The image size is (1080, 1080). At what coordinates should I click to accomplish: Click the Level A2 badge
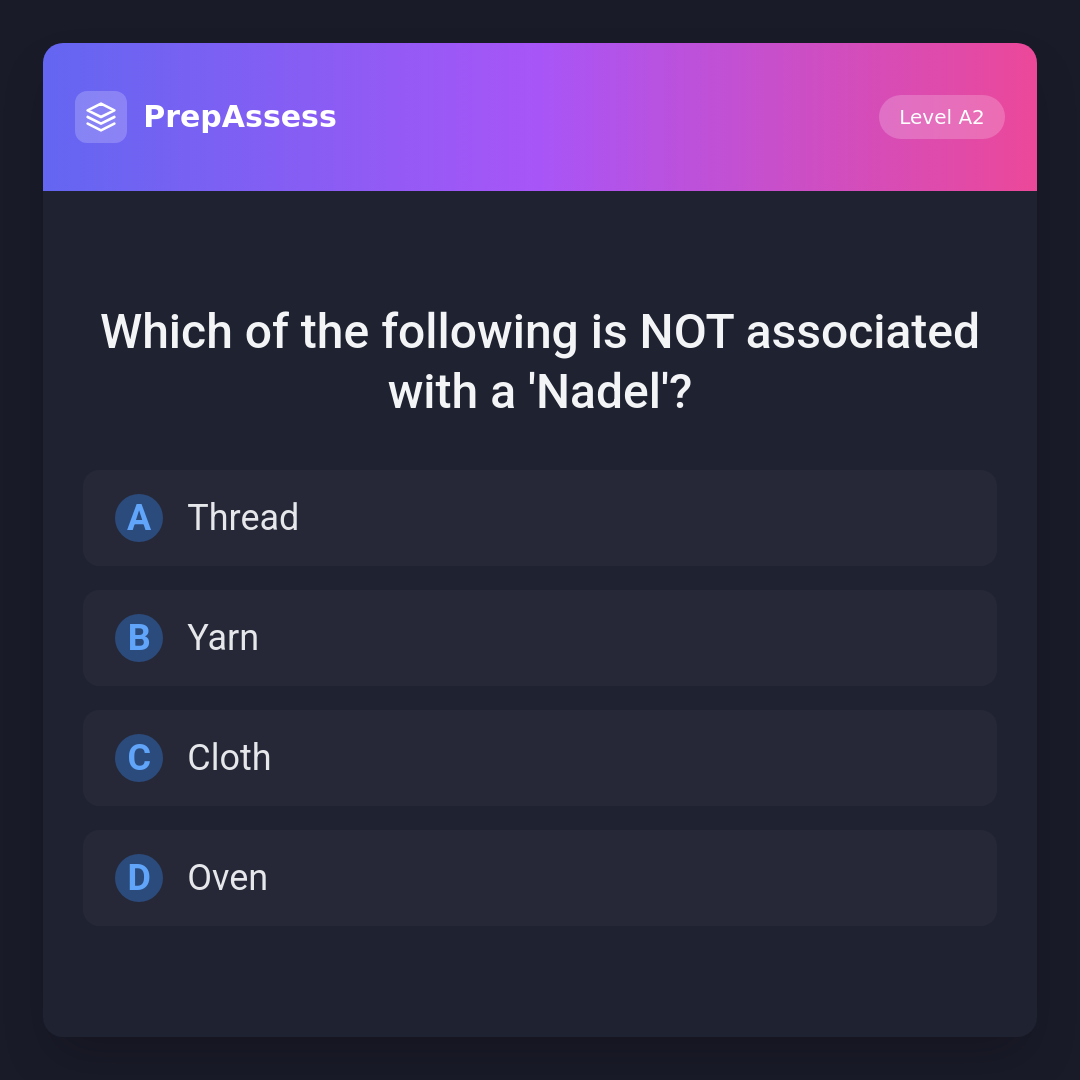click(941, 117)
